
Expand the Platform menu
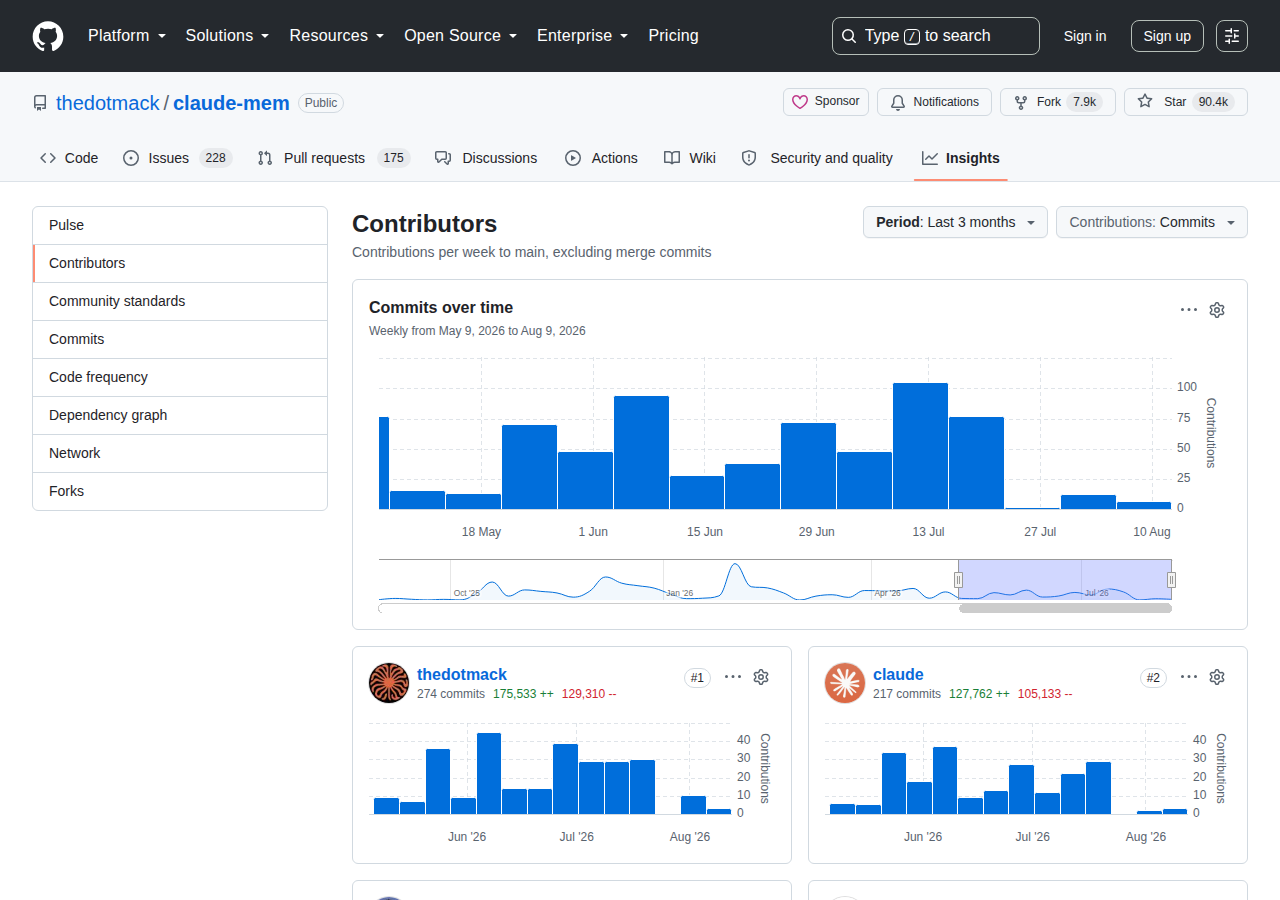pos(127,36)
